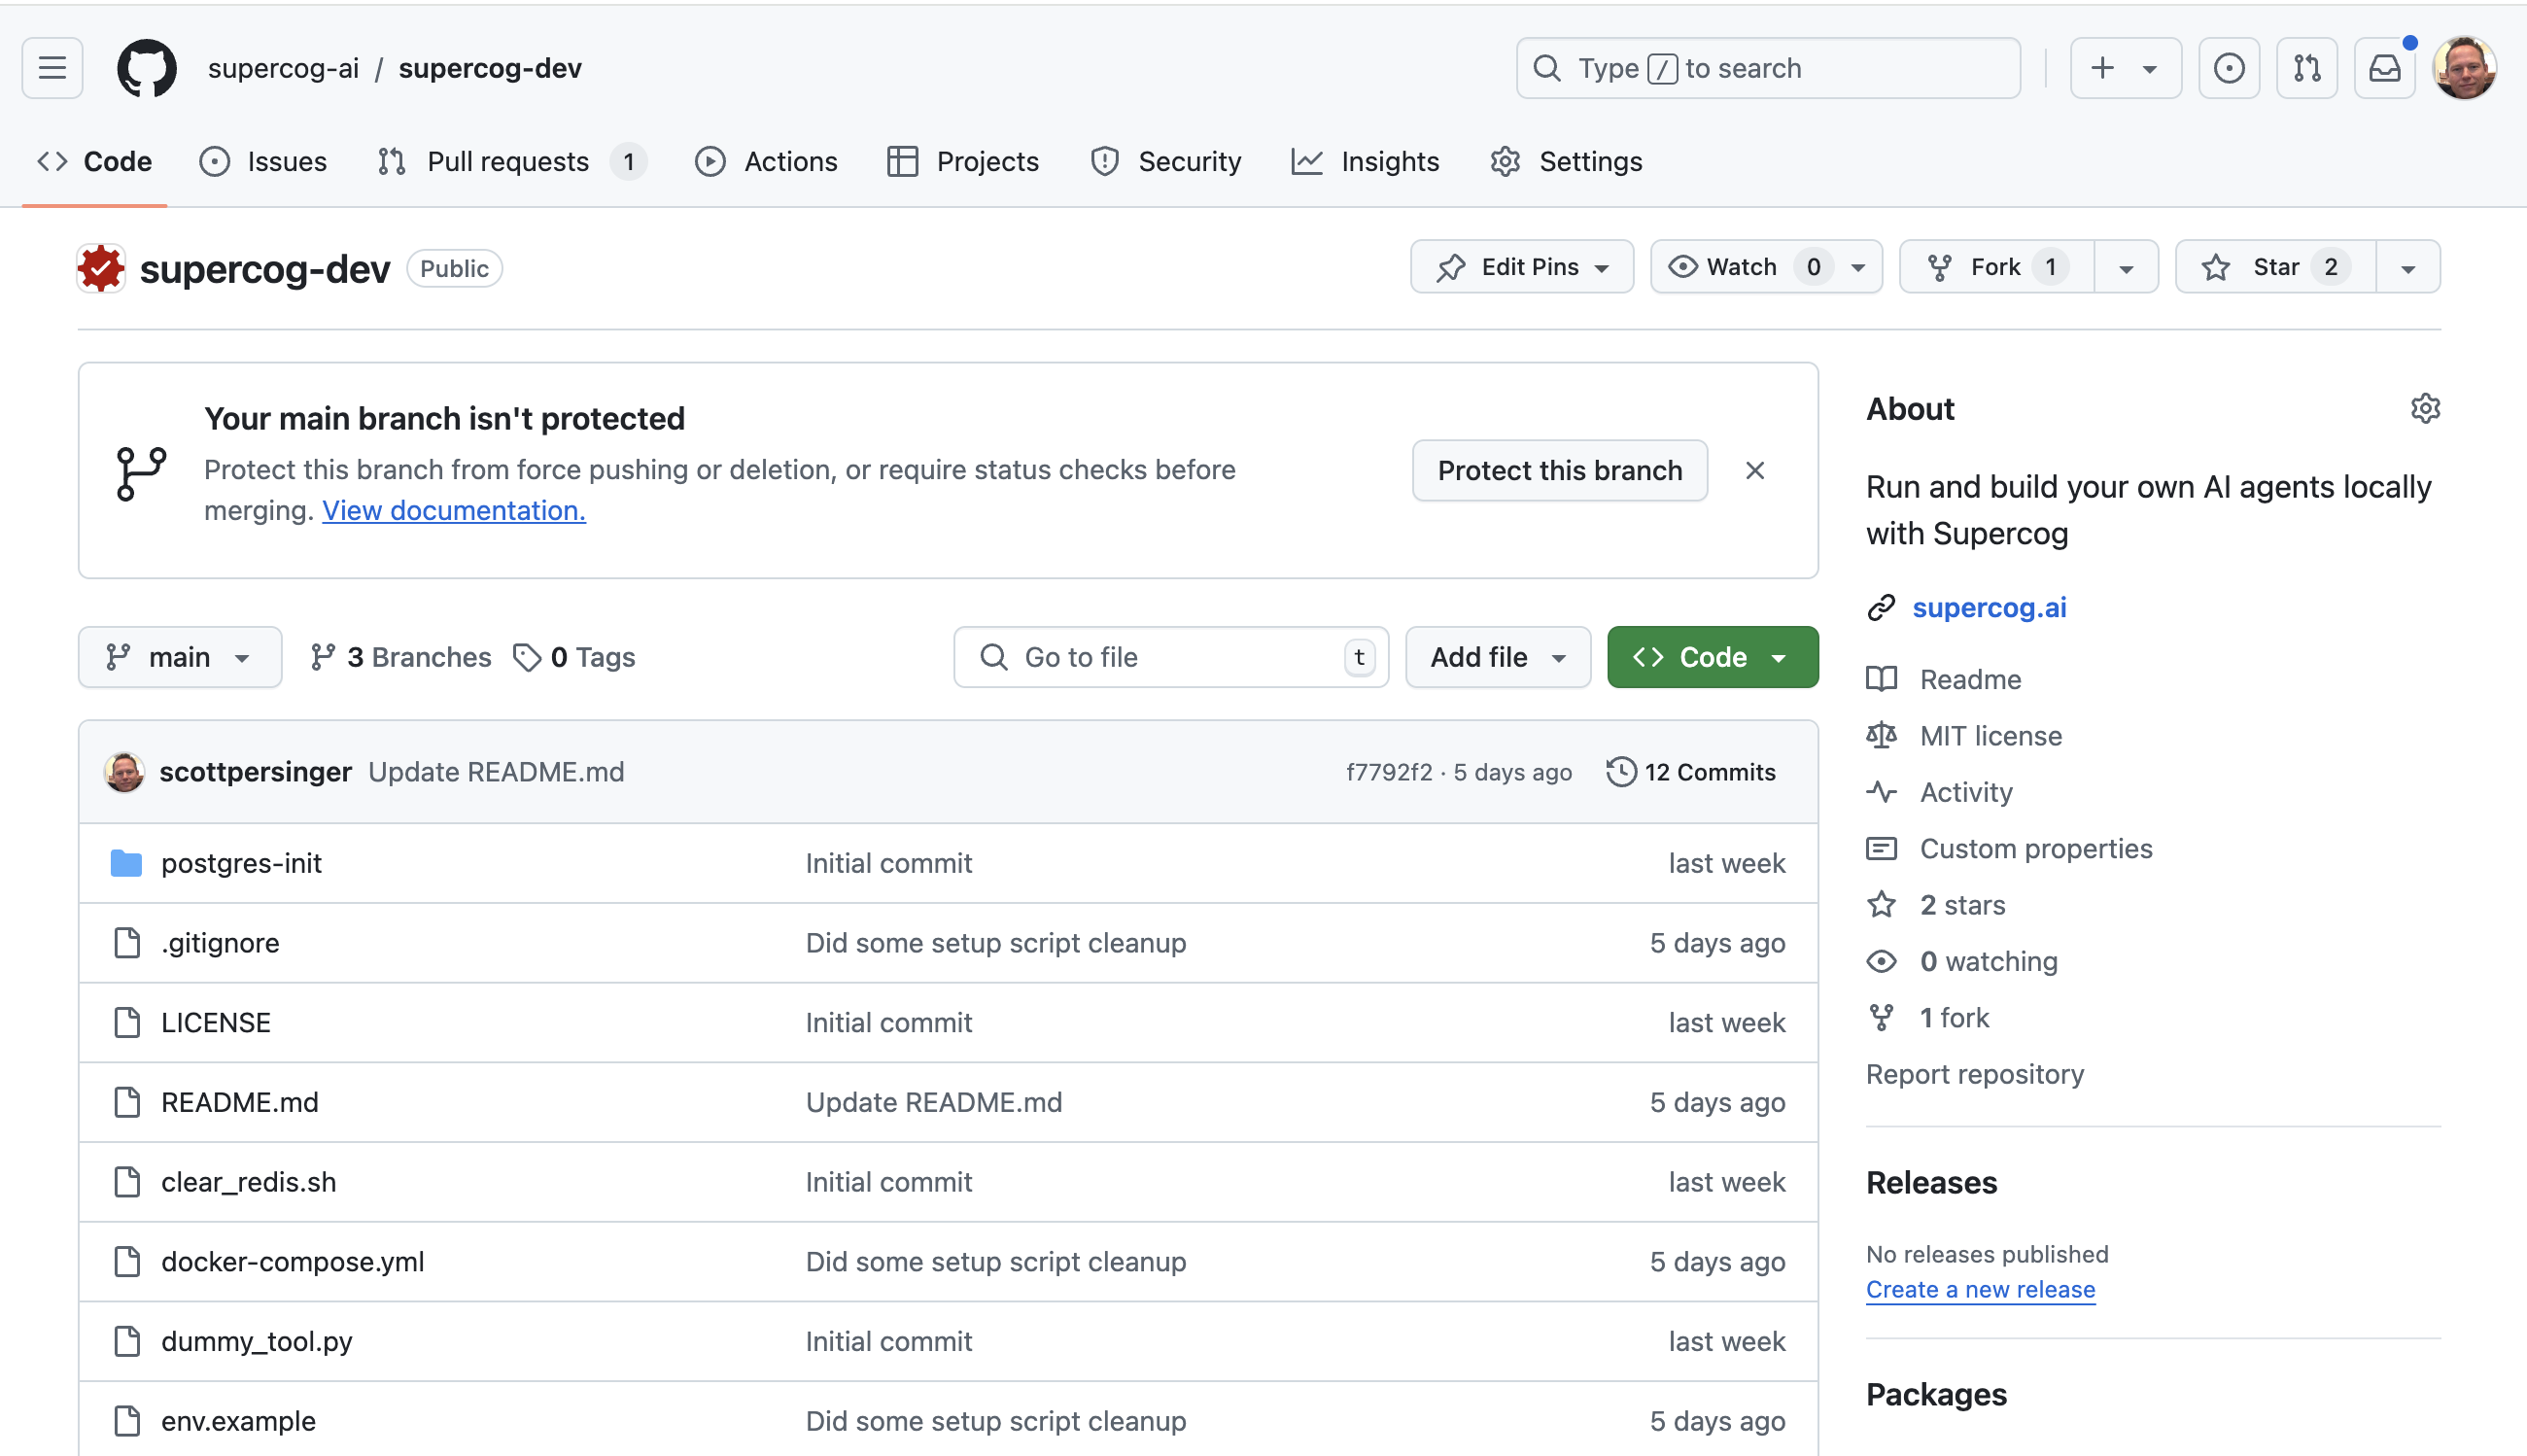Expand the Fork options dropdown arrow
The height and width of the screenshot is (1456, 2527).
[2126, 268]
